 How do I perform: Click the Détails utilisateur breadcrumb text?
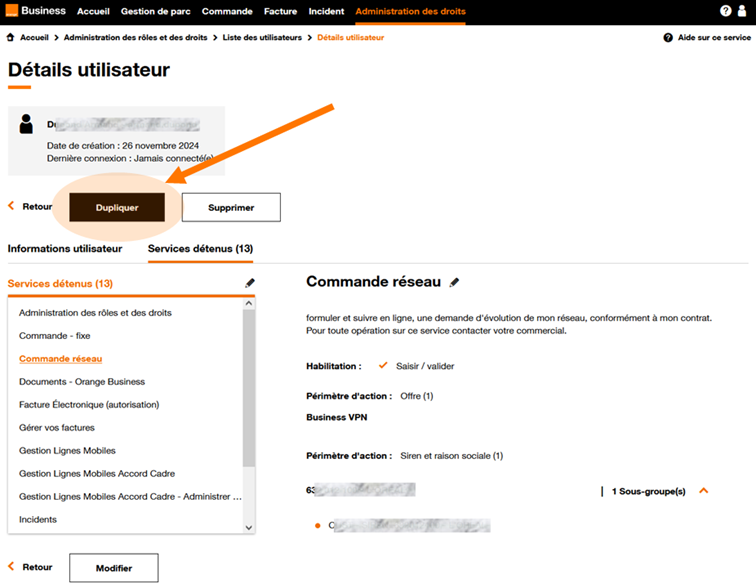[x=351, y=38]
